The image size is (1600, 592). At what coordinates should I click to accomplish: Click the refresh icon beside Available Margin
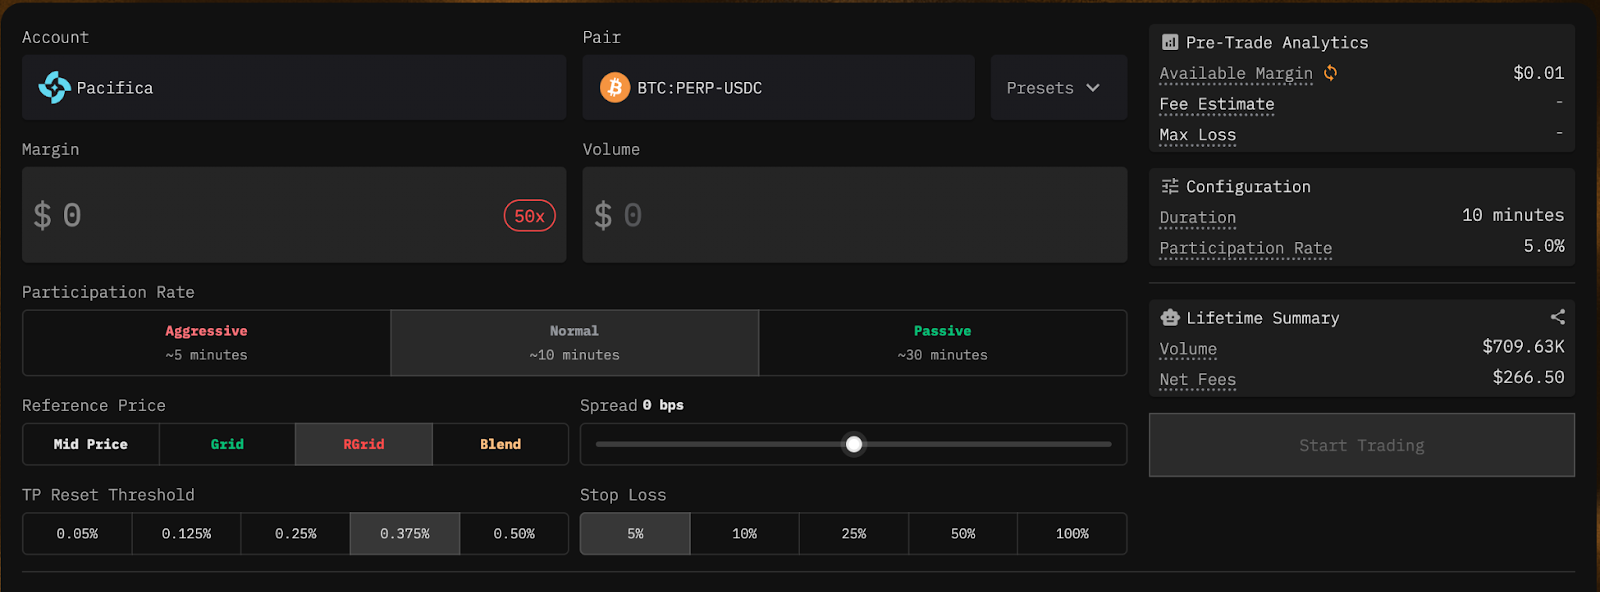click(1330, 73)
